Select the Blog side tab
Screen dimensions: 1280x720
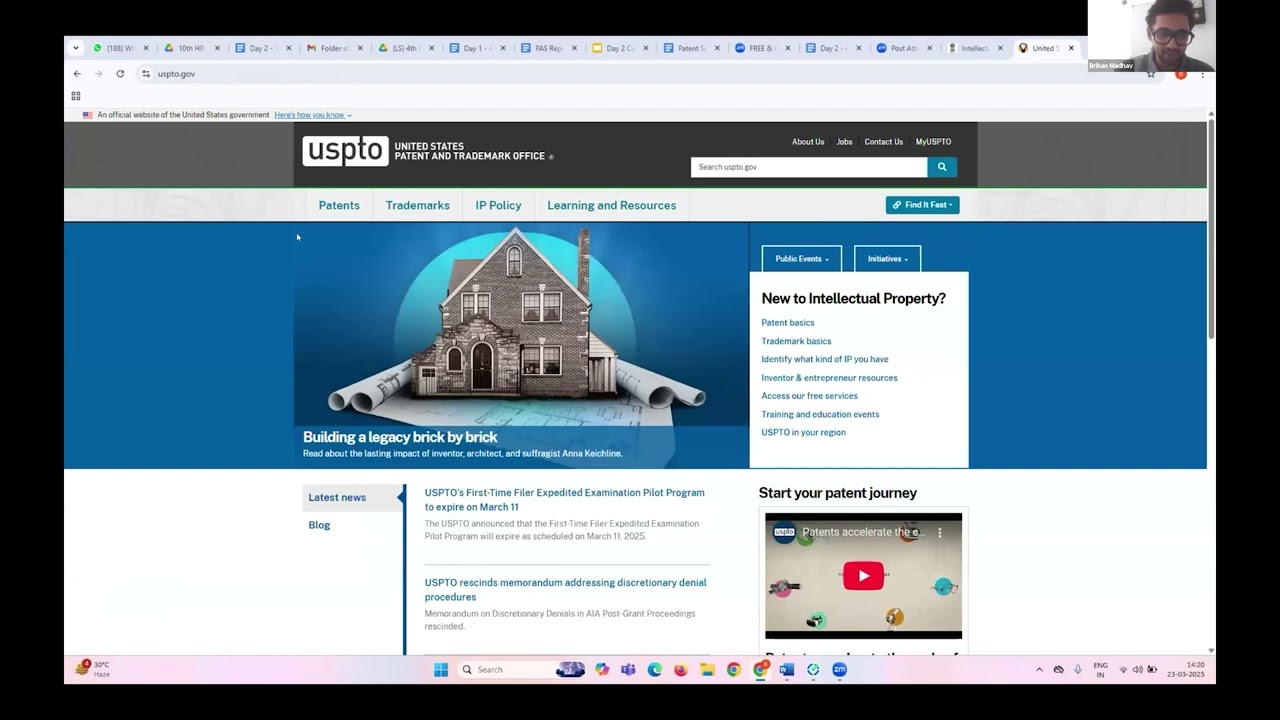[x=319, y=525]
